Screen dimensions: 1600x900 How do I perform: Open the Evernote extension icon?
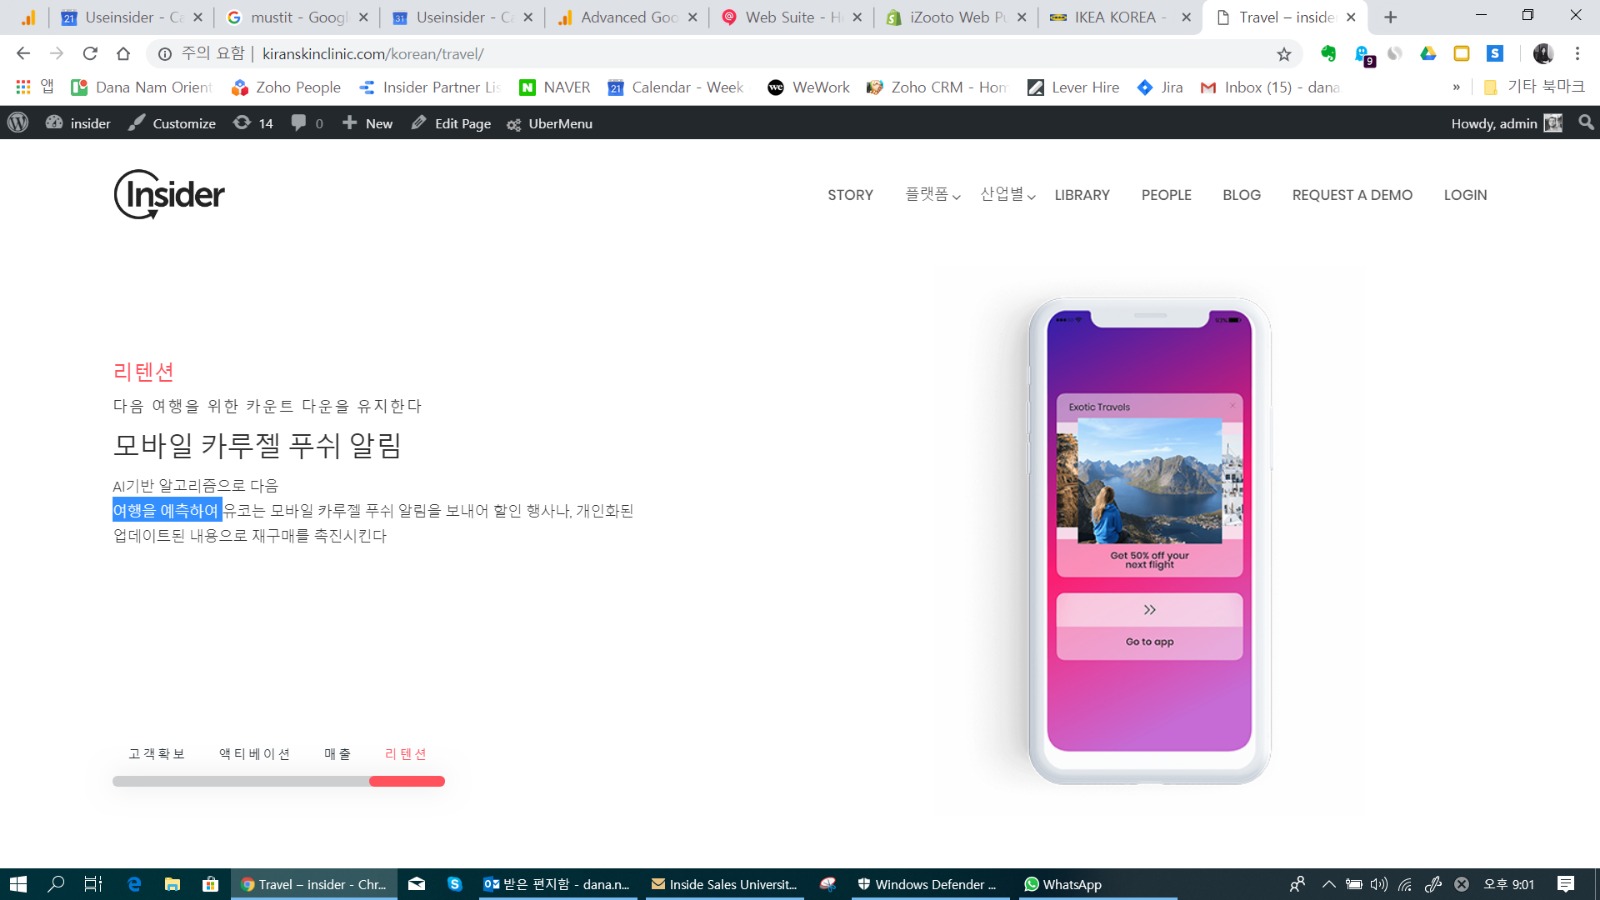(1328, 54)
